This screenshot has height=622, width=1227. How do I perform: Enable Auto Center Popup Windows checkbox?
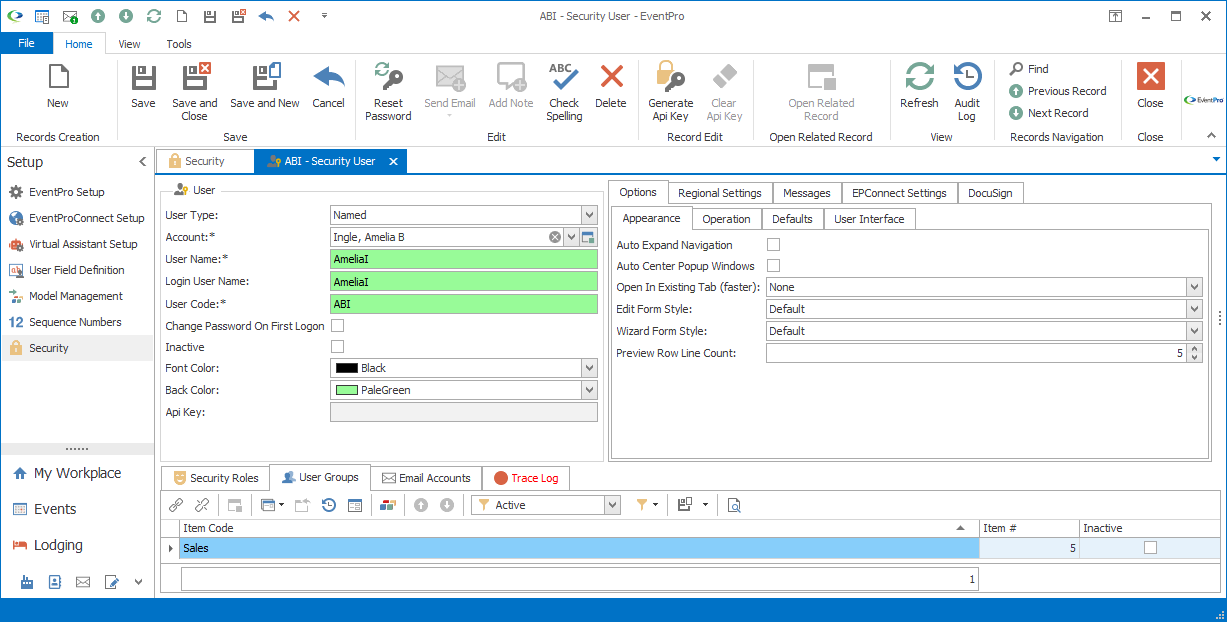773,266
